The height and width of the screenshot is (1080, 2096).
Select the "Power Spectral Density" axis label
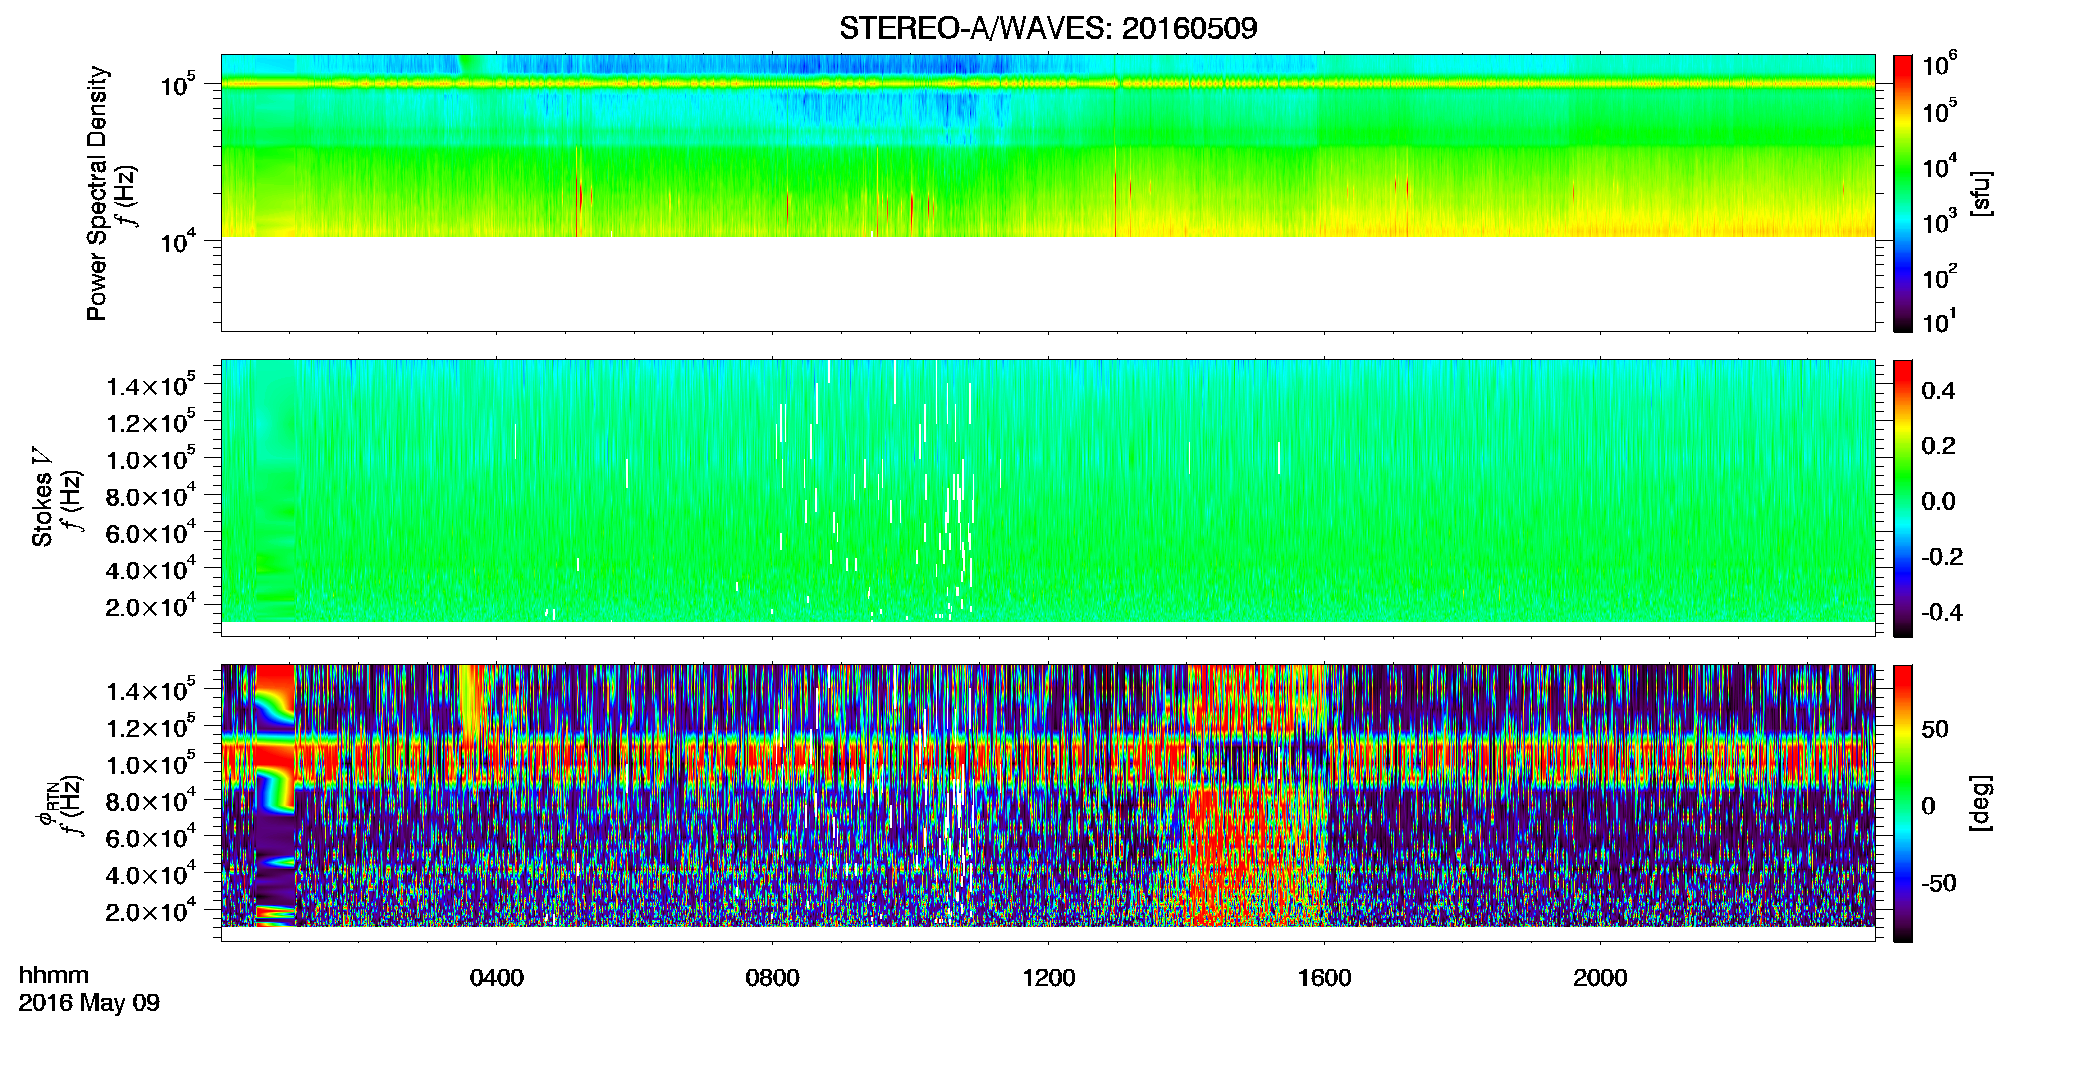click(x=97, y=193)
